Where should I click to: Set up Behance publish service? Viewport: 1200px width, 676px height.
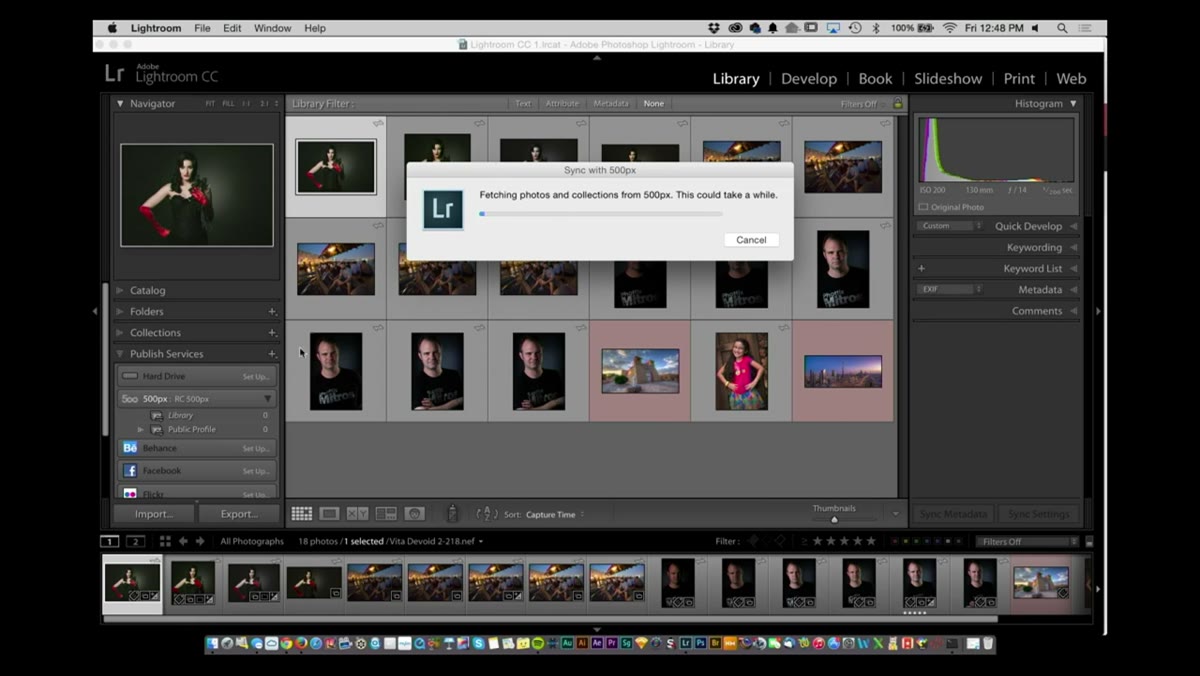pyautogui.click(x=255, y=449)
